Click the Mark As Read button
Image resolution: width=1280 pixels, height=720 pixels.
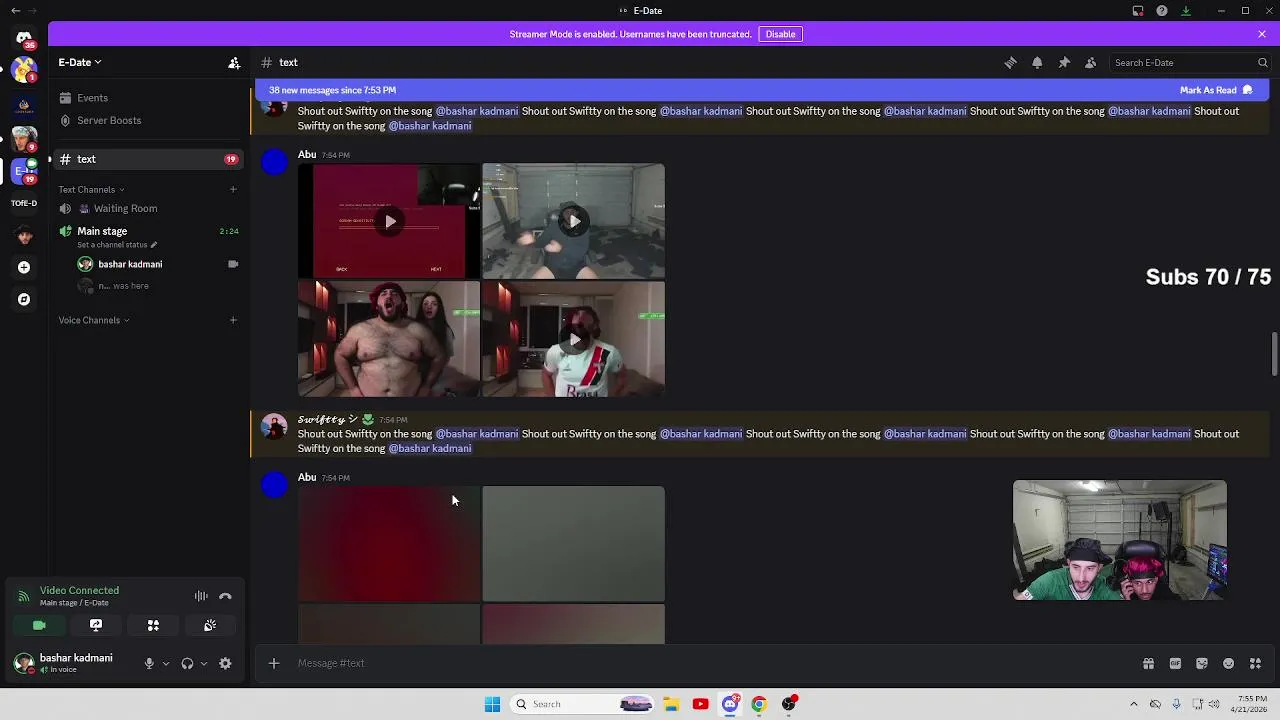(1215, 90)
